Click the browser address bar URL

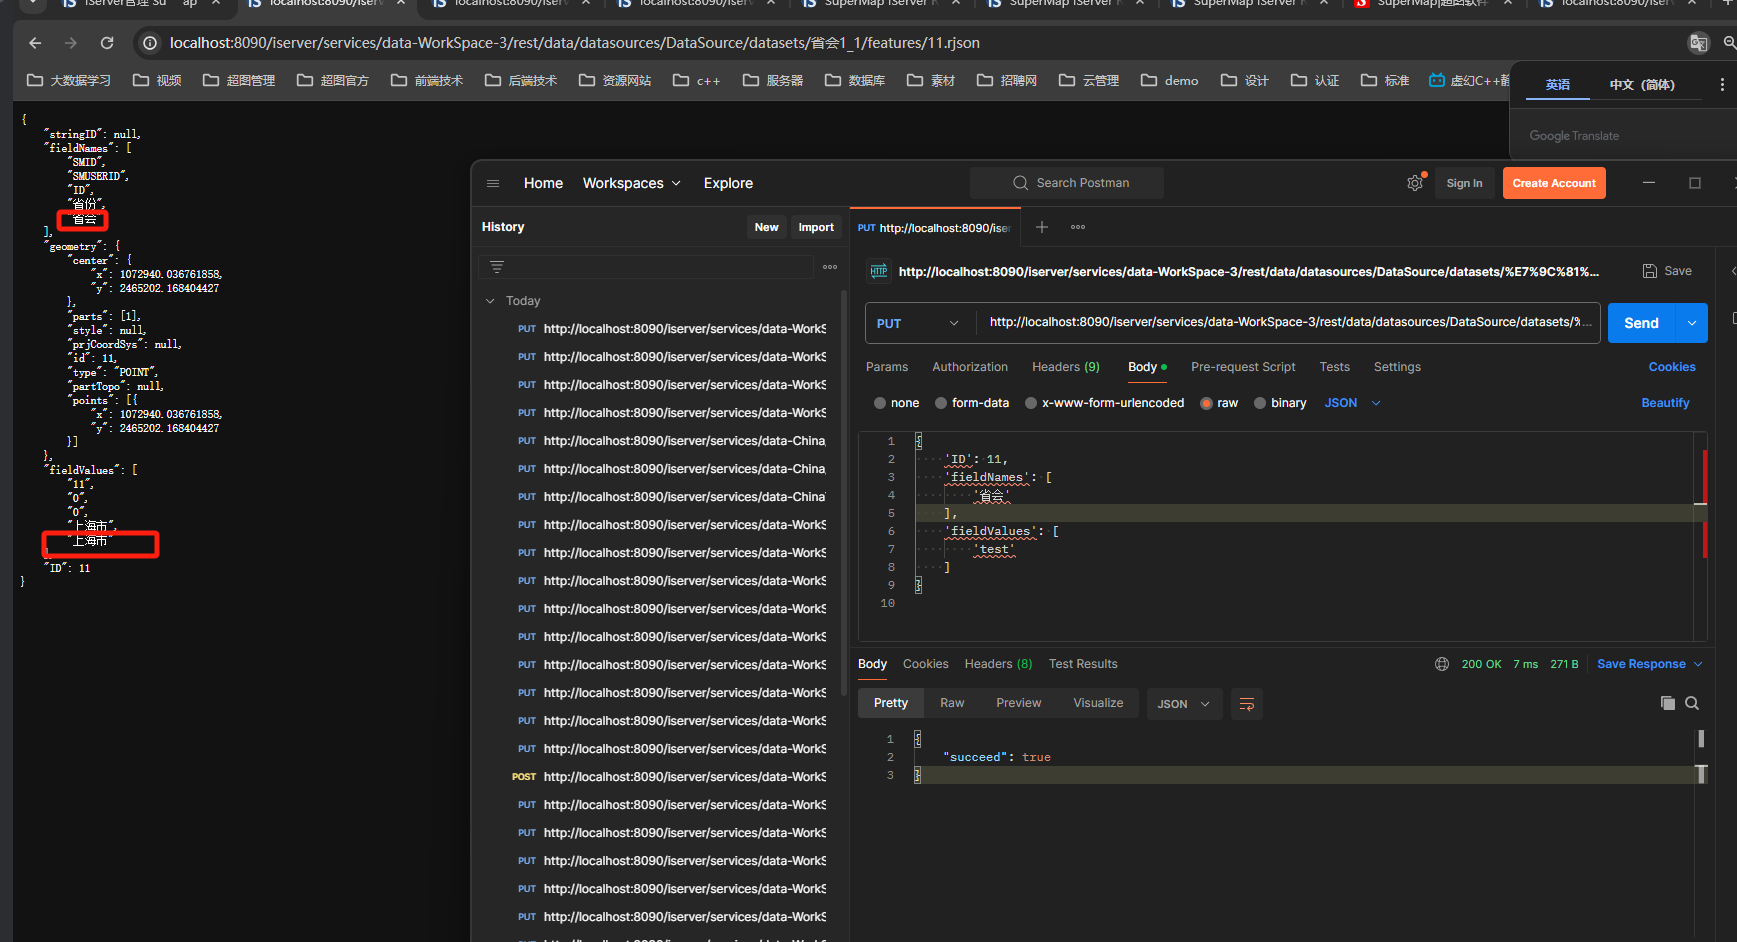[575, 43]
